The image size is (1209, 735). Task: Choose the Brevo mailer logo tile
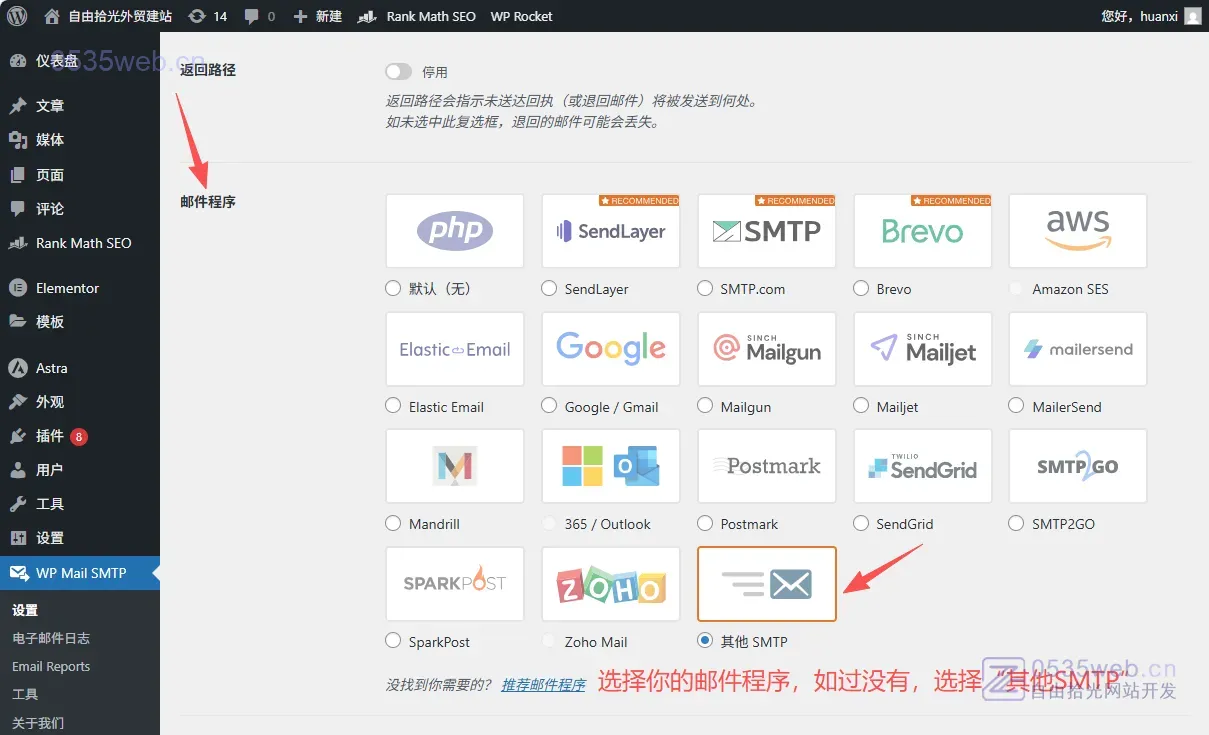[x=922, y=231]
